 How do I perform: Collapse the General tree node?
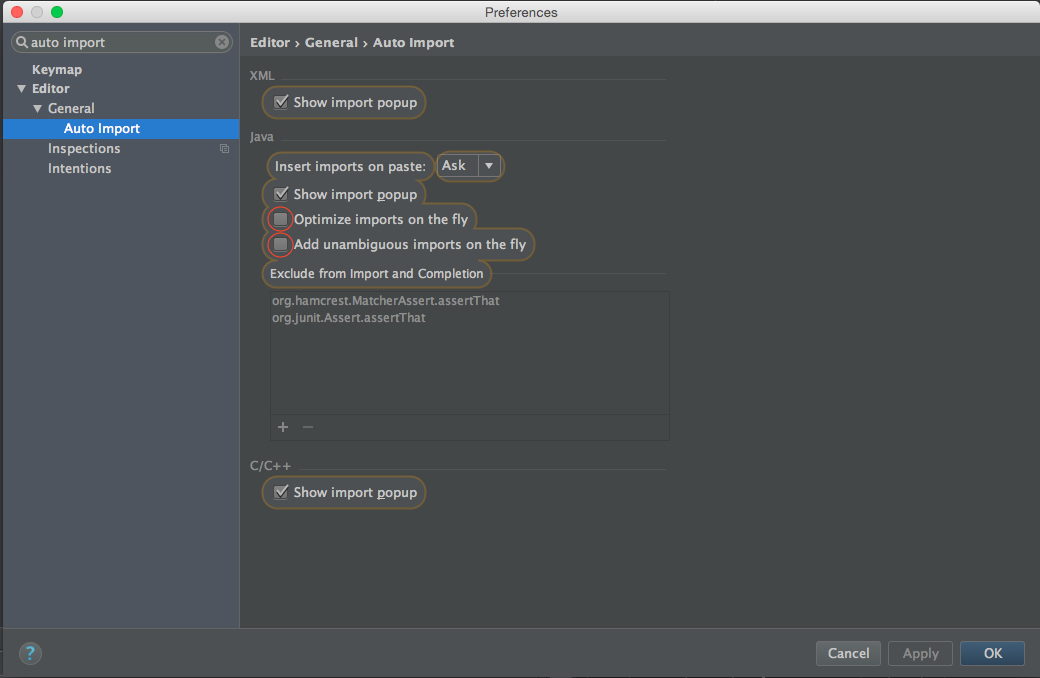pos(38,108)
